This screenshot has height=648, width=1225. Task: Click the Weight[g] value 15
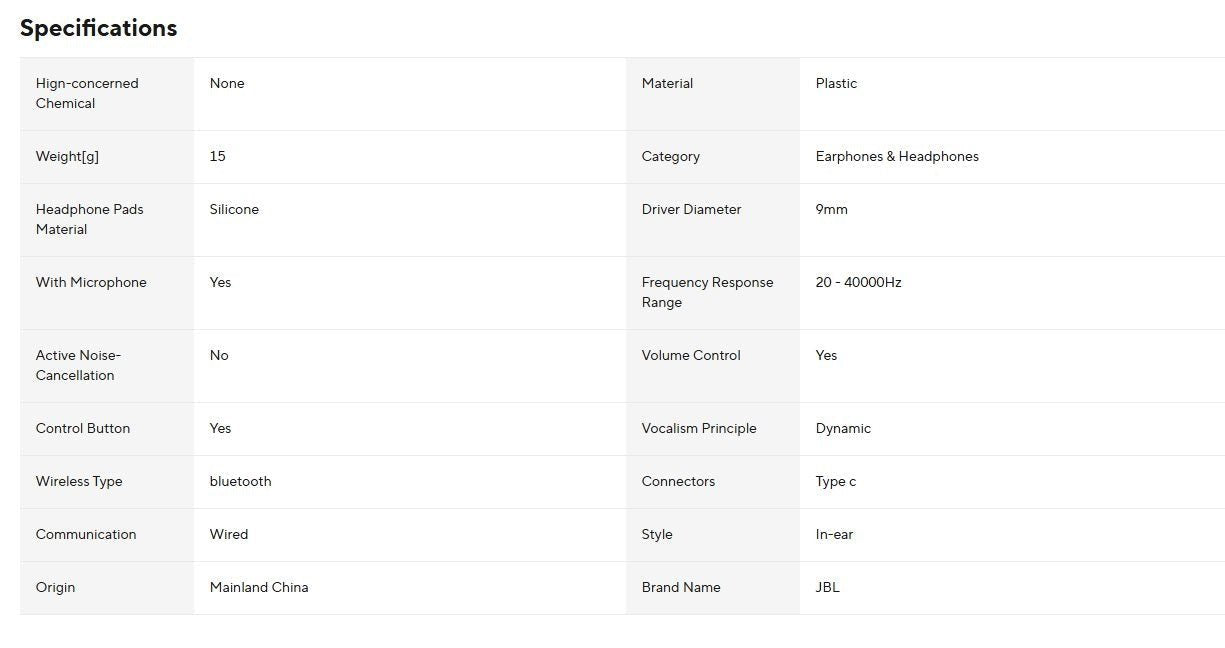pyautogui.click(x=217, y=156)
